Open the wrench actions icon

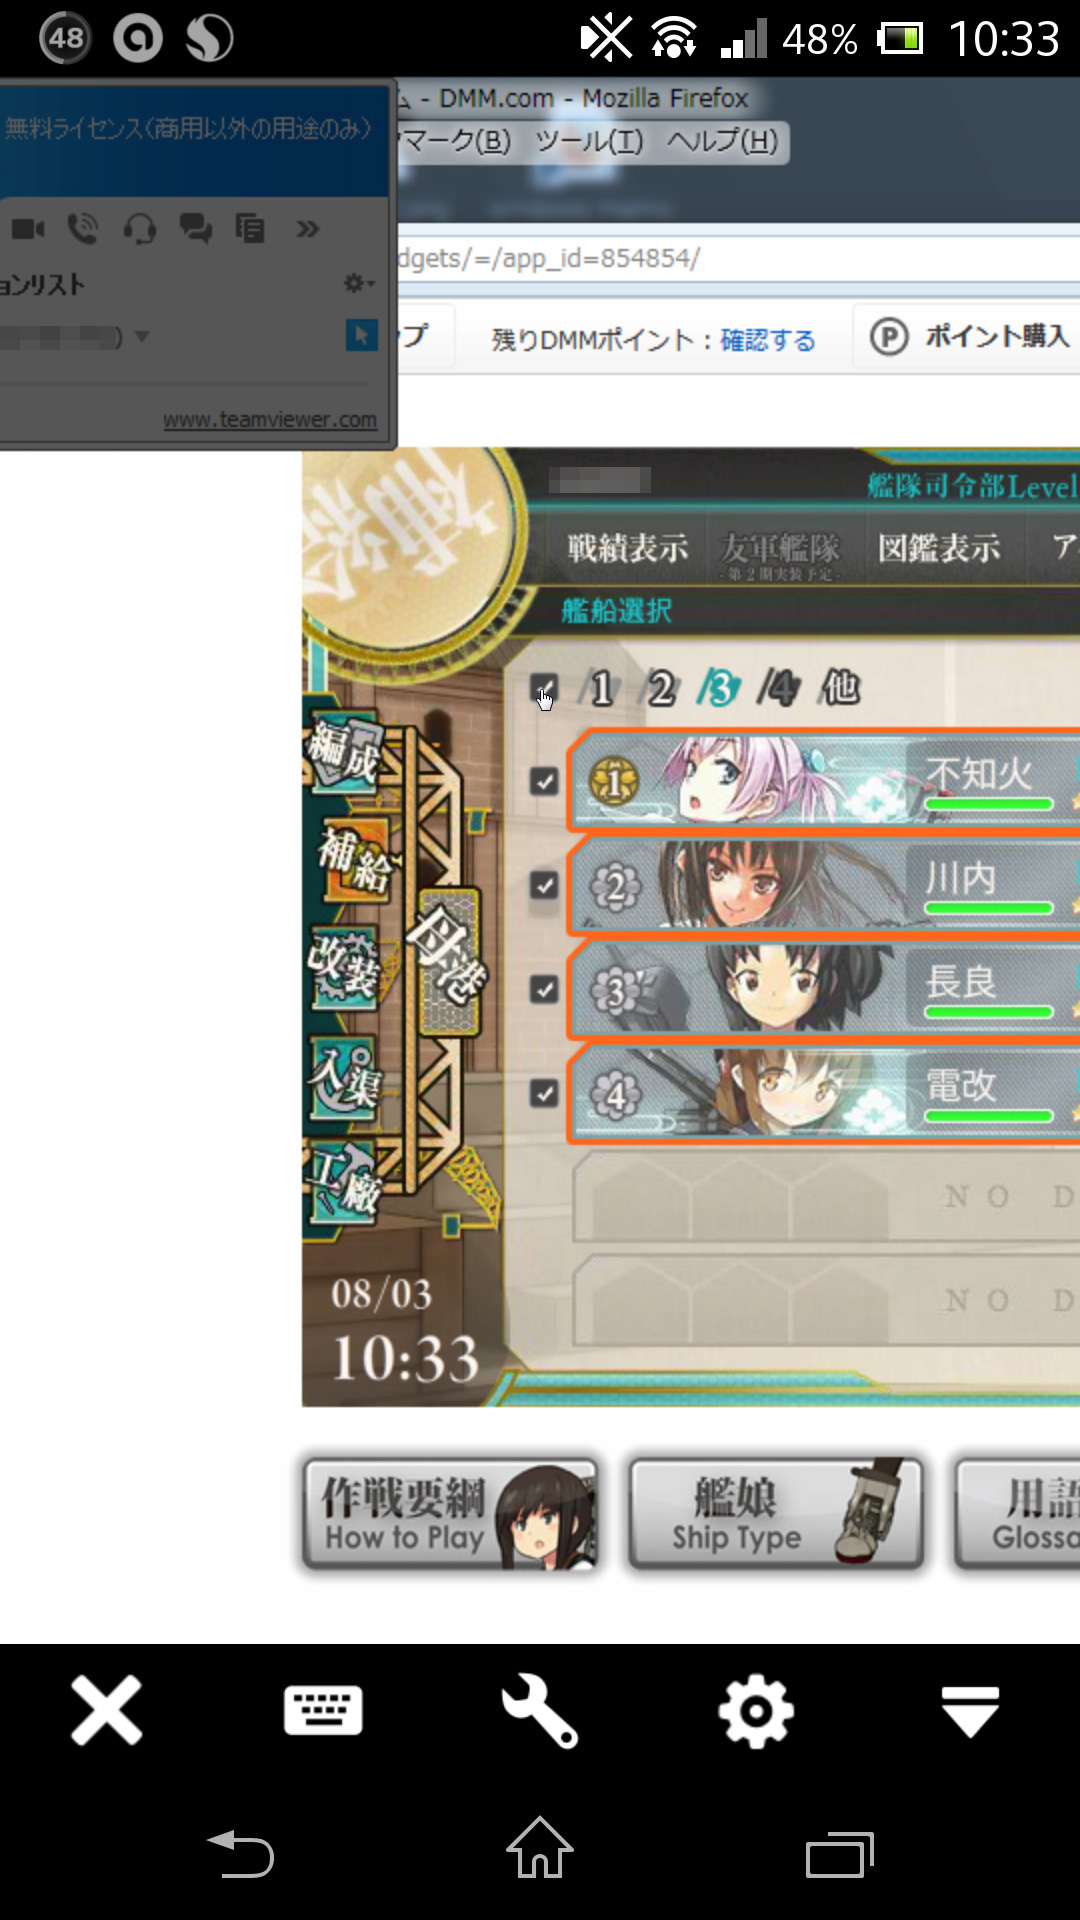[x=540, y=1711]
